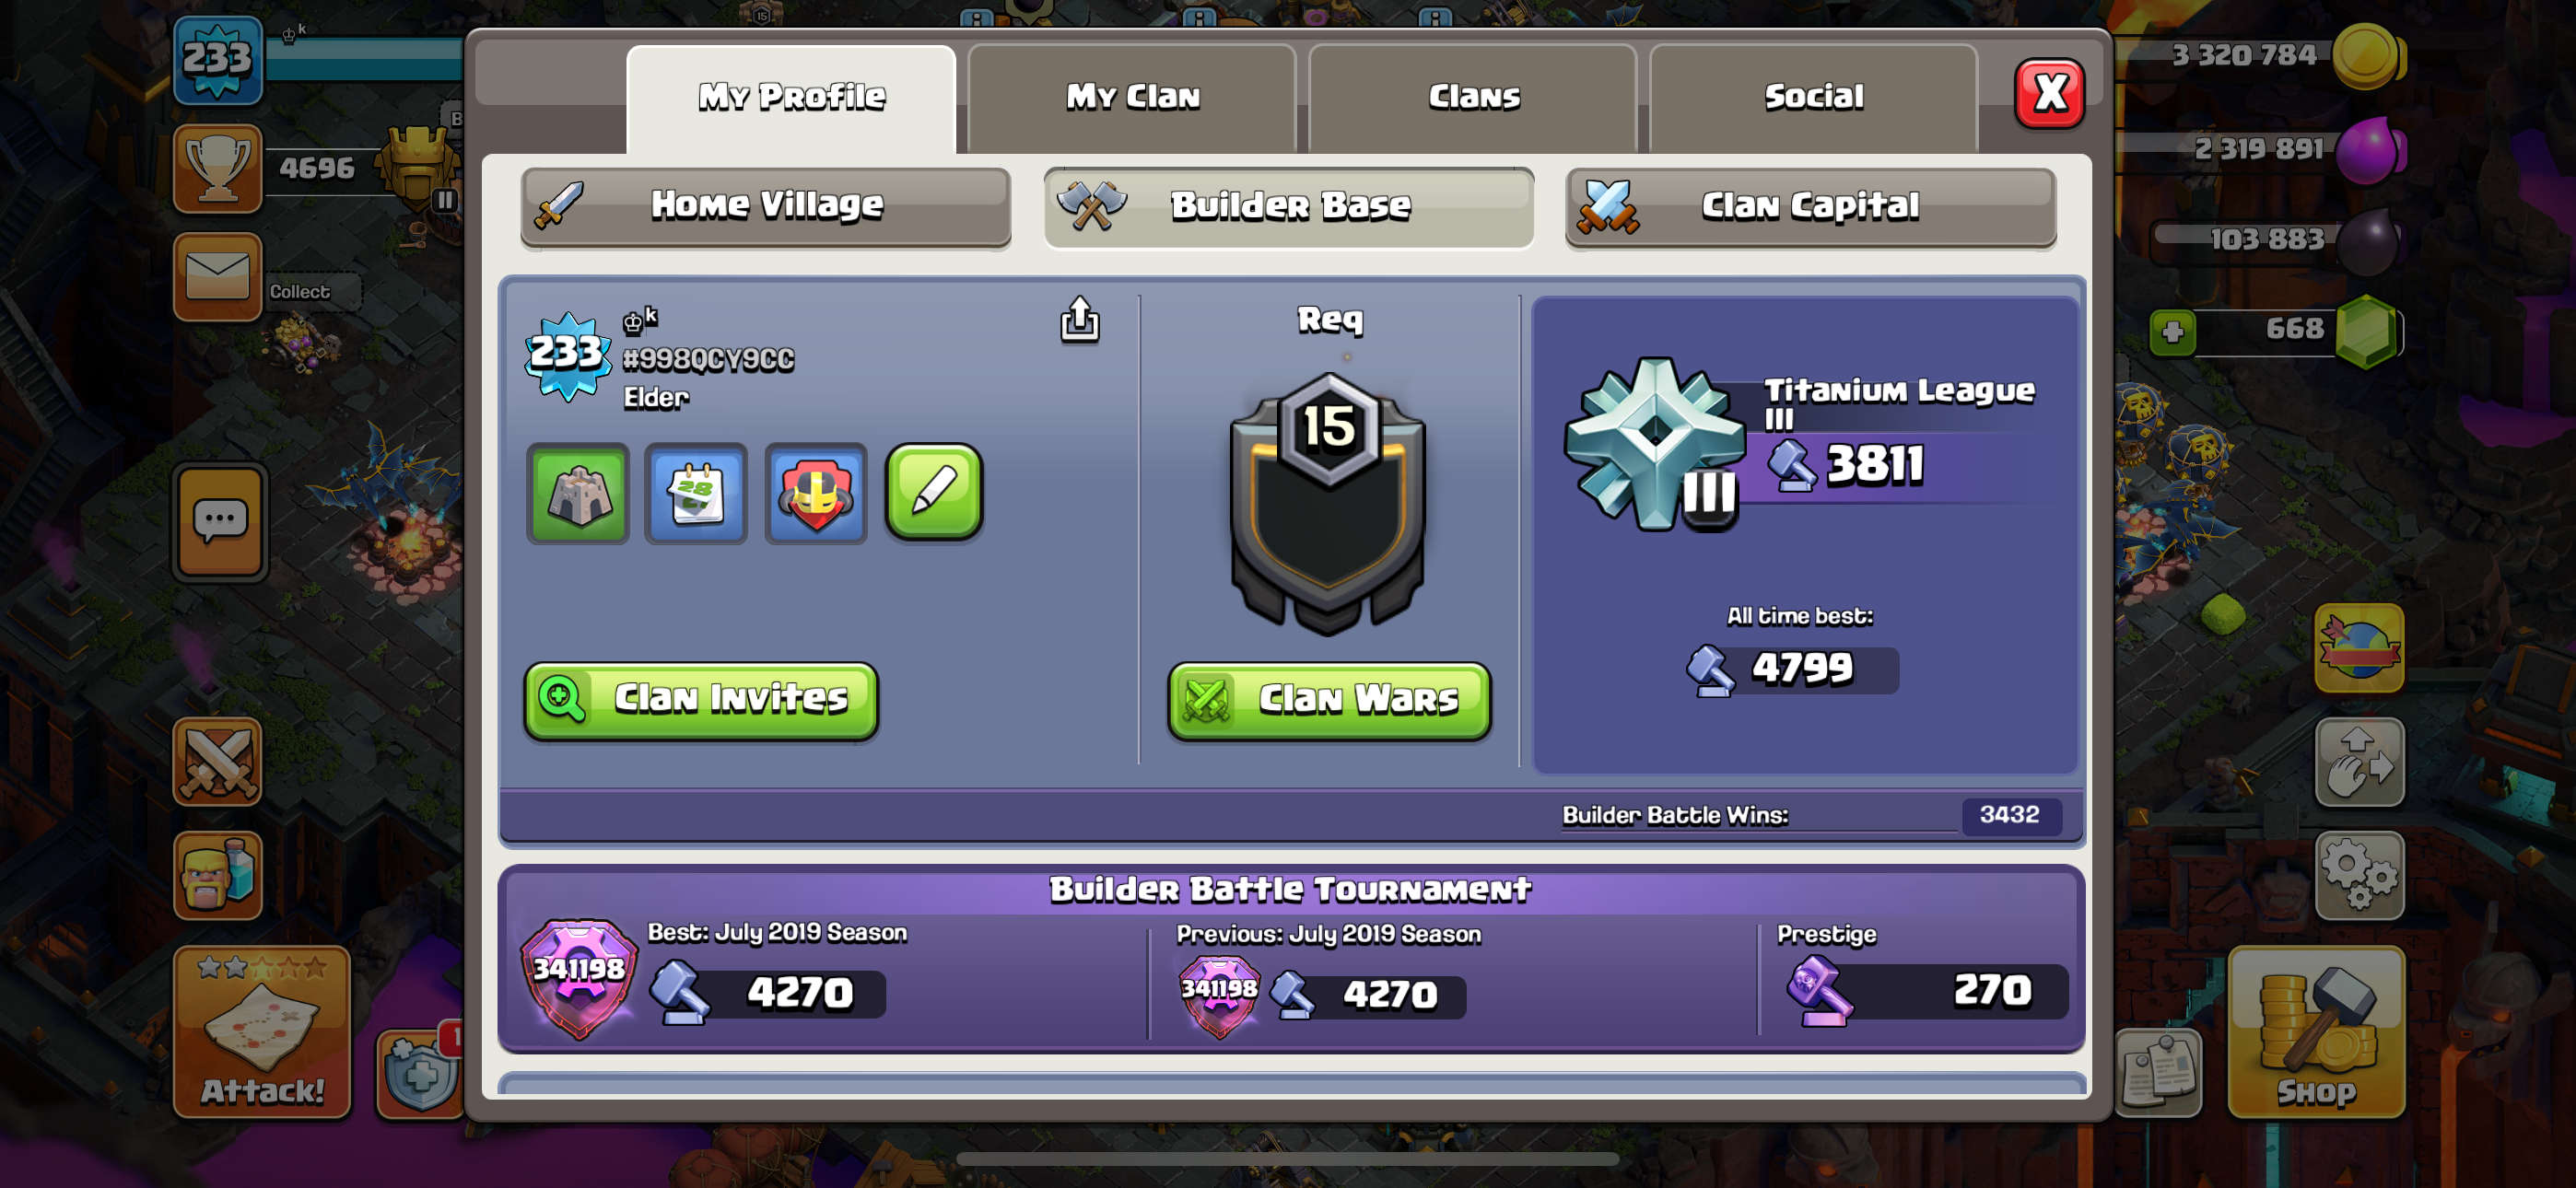Select the Home Village profile view
Viewport: 2576px width, 1188px height.
coord(766,206)
